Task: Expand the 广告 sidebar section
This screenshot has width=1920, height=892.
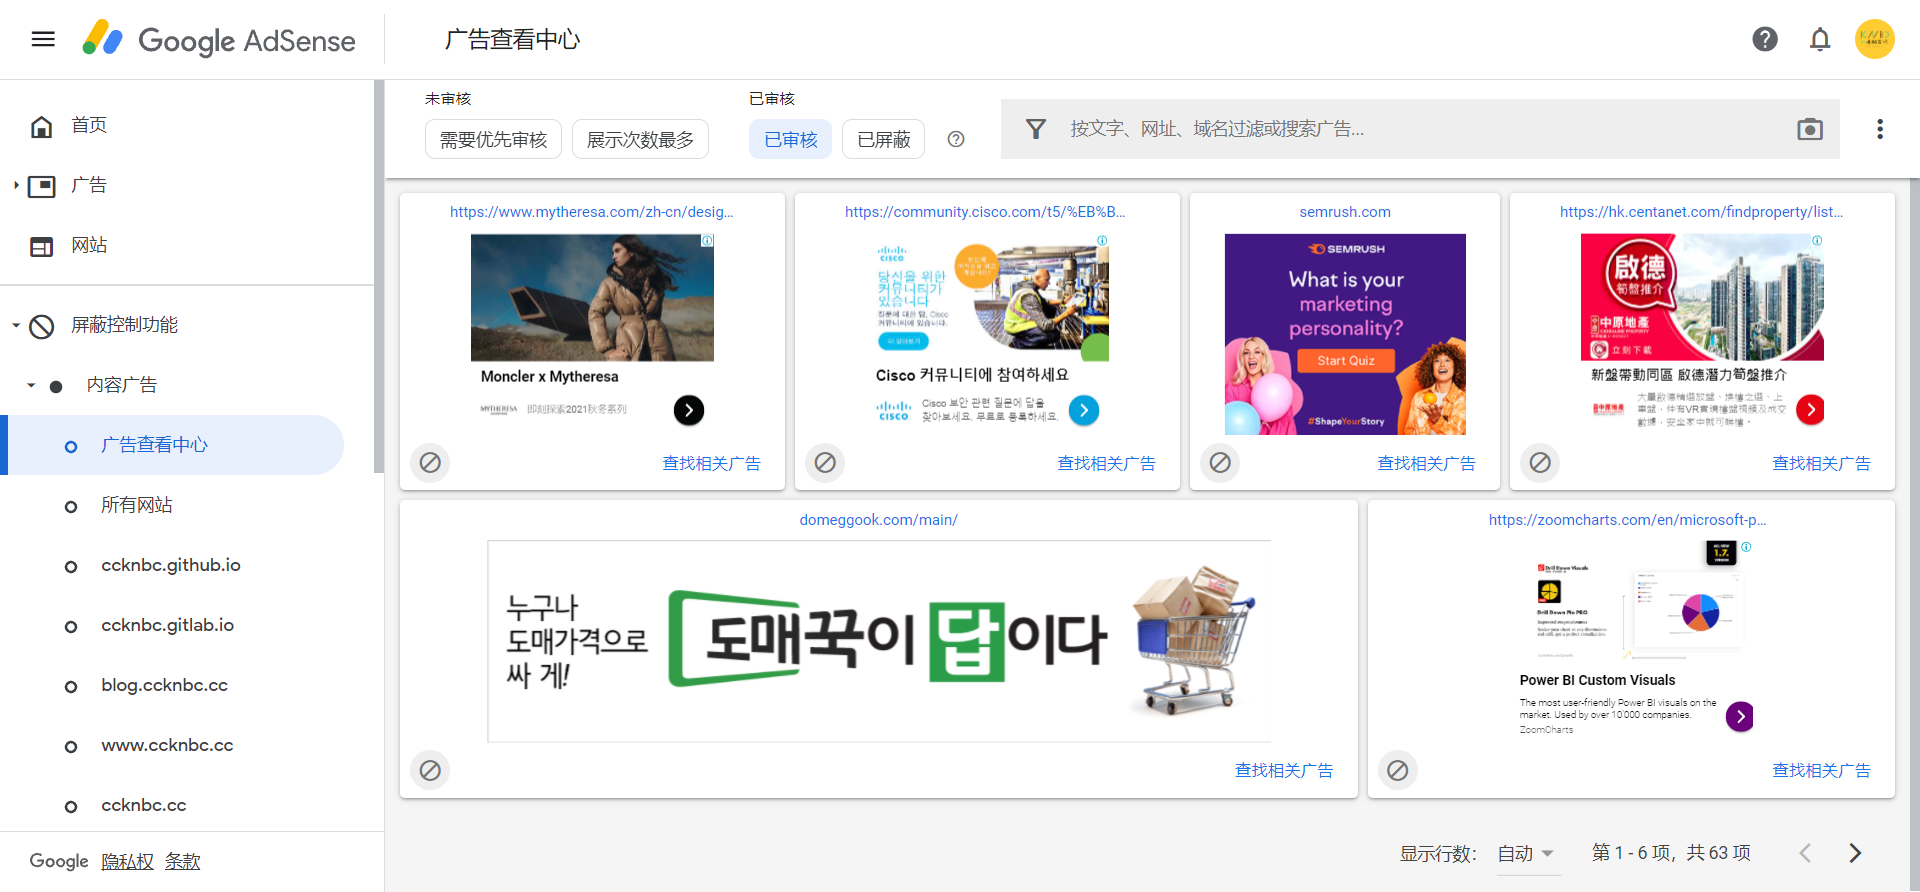Action: coord(16,185)
